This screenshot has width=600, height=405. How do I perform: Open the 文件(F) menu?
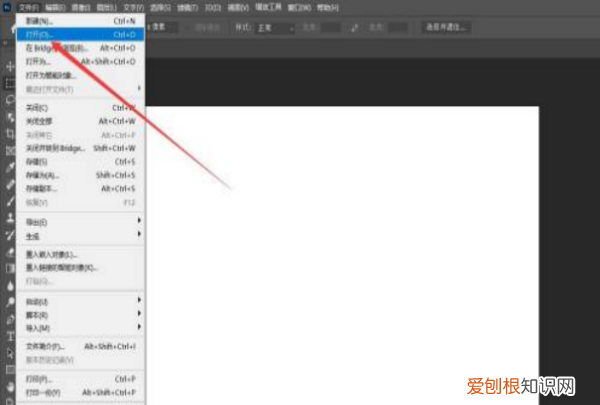pyautogui.click(x=29, y=8)
